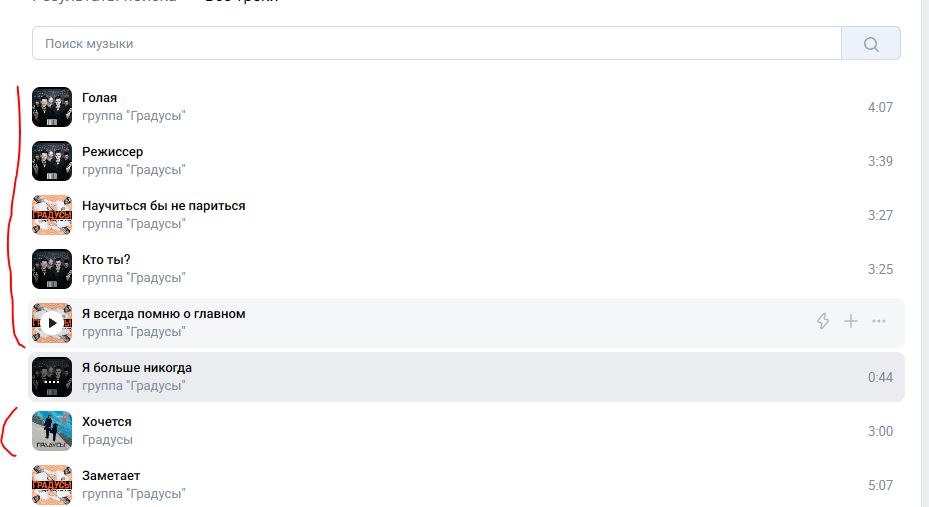This screenshot has height=507, width=929.
Task: Select the track title Заметает
Action: [x=111, y=476]
